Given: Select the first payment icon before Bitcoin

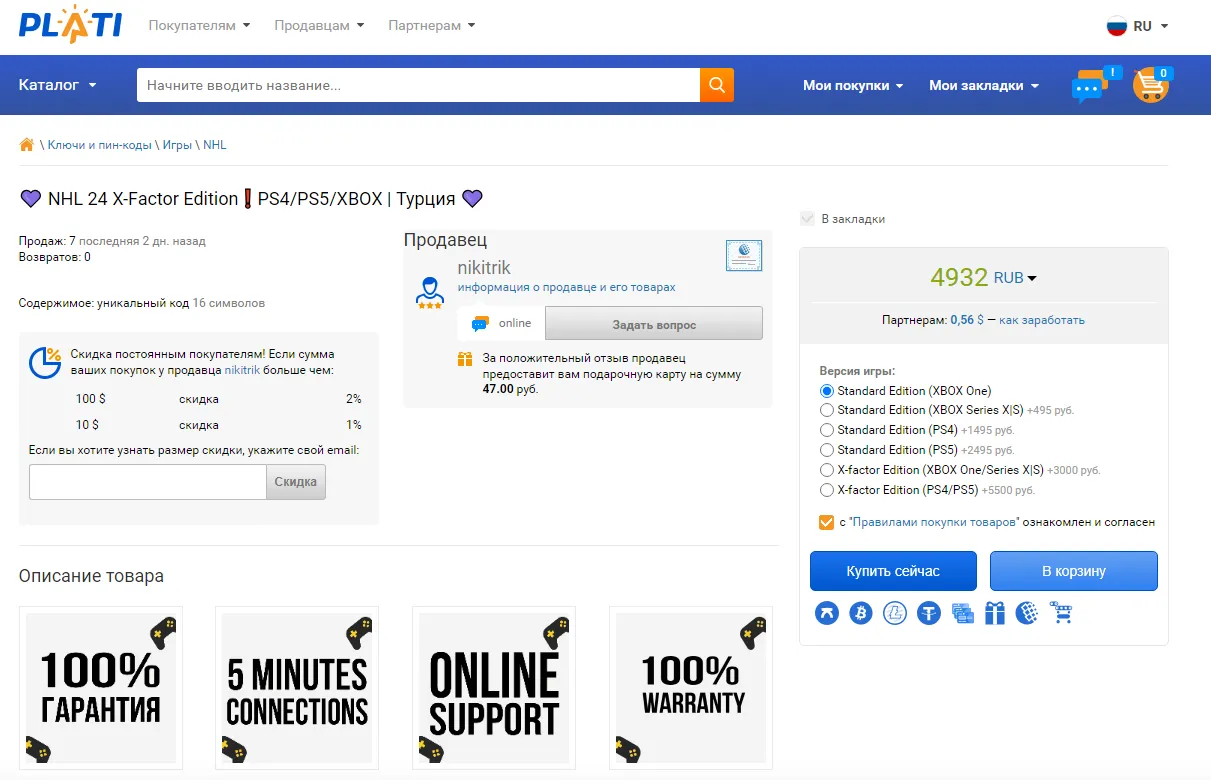Looking at the screenshot, I should [x=827, y=613].
